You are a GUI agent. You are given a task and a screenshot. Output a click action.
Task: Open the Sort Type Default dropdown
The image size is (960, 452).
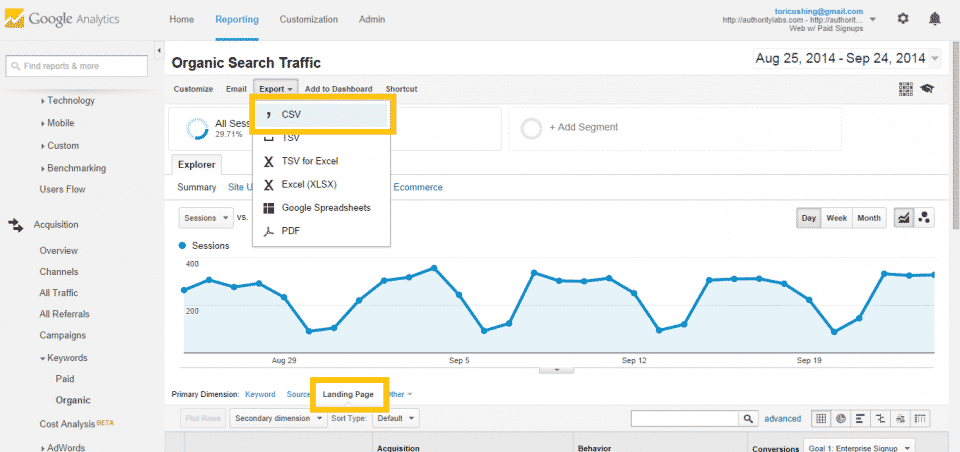395,419
